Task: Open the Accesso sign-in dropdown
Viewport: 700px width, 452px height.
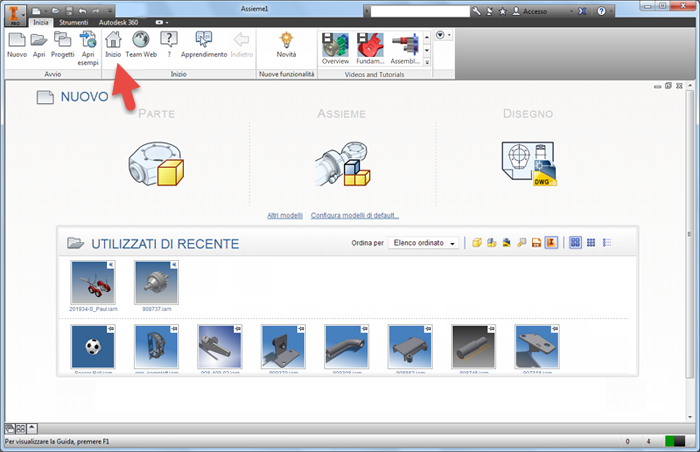Action: pos(571,12)
